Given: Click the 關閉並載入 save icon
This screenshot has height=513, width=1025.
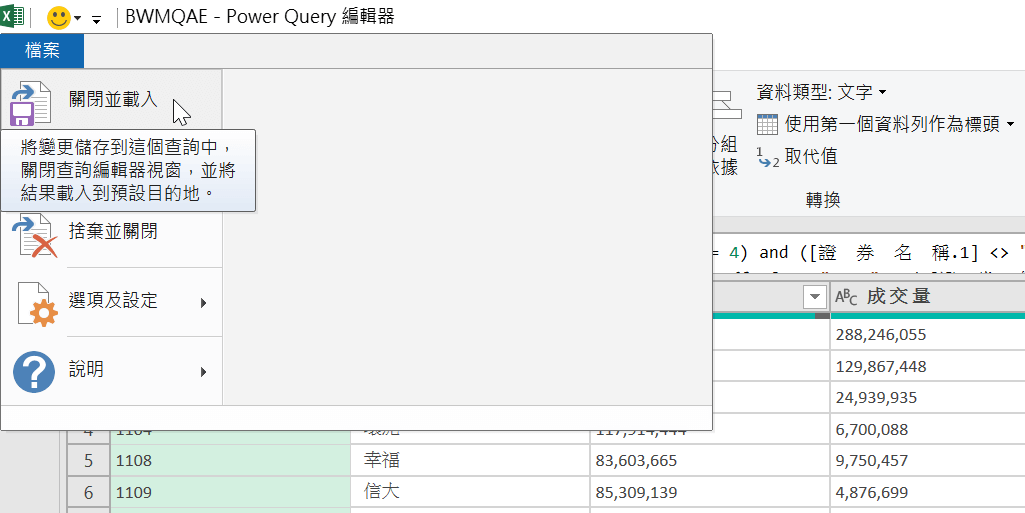Looking at the screenshot, I should pos(31,103).
